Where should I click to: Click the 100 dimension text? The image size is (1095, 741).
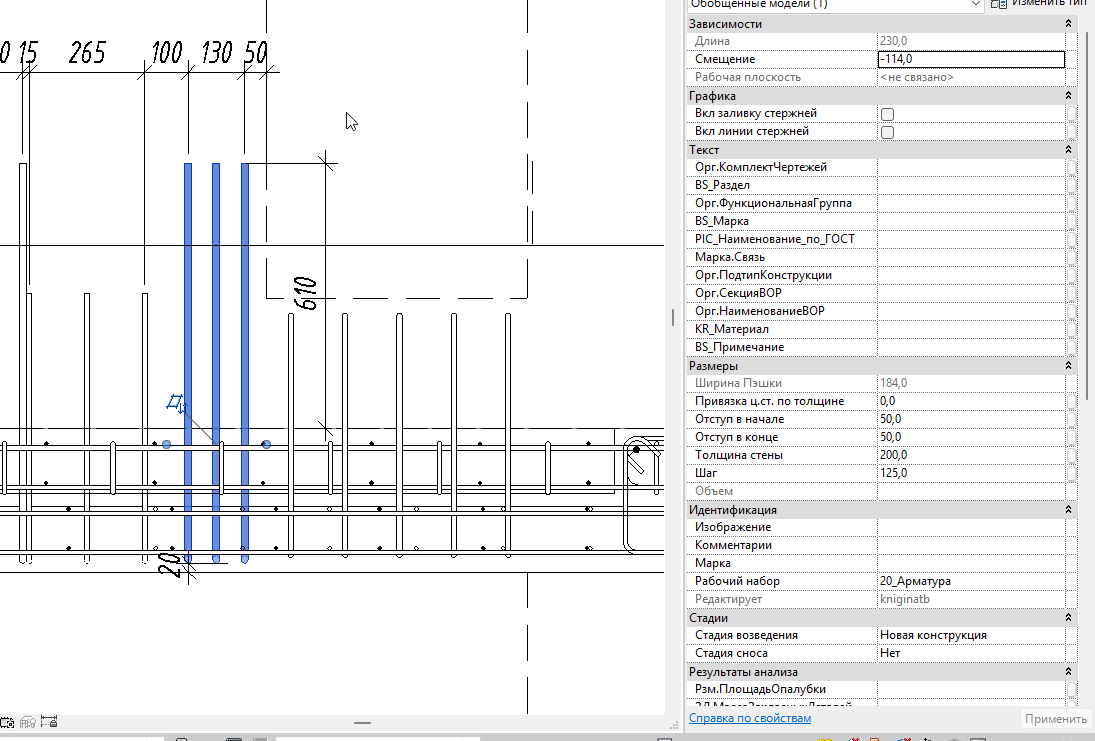[166, 52]
